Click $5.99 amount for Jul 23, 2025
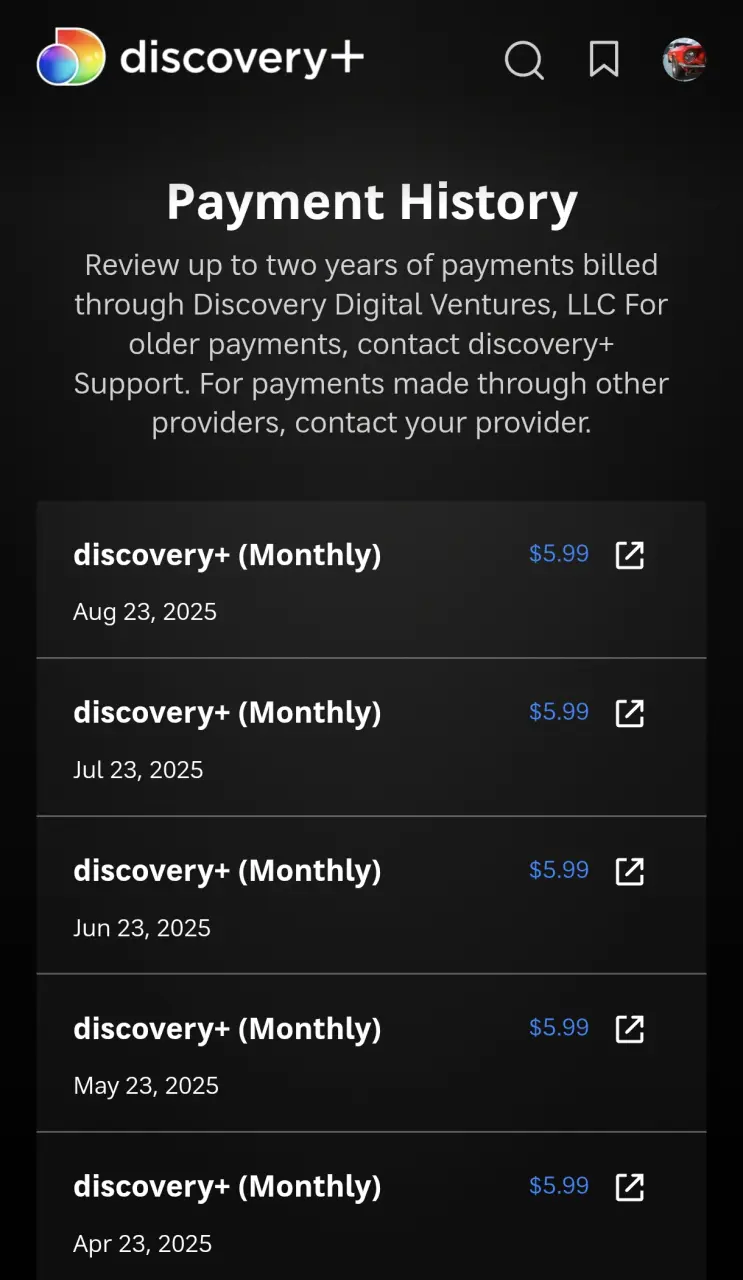This screenshot has width=743, height=1280. [559, 712]
